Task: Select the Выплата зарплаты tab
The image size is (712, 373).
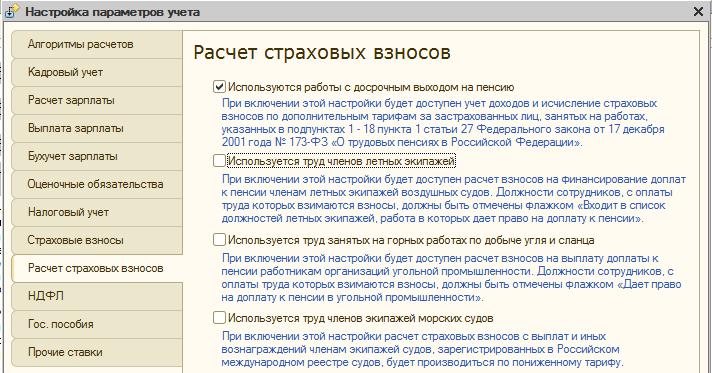Action: point(97,128)
